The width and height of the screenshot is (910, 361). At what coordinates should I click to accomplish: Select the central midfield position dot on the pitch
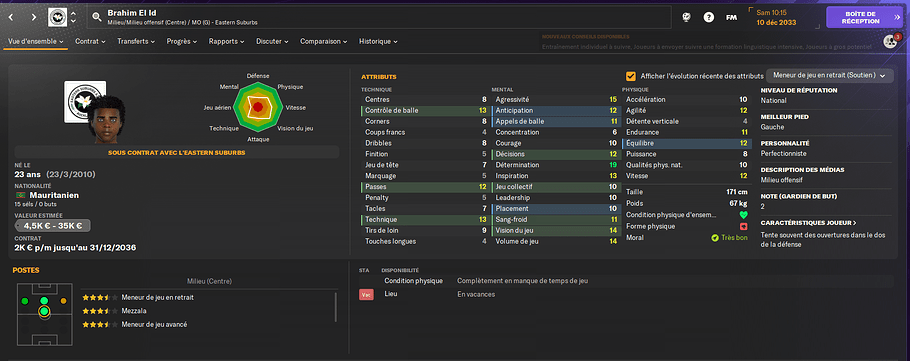coord(44,312)
